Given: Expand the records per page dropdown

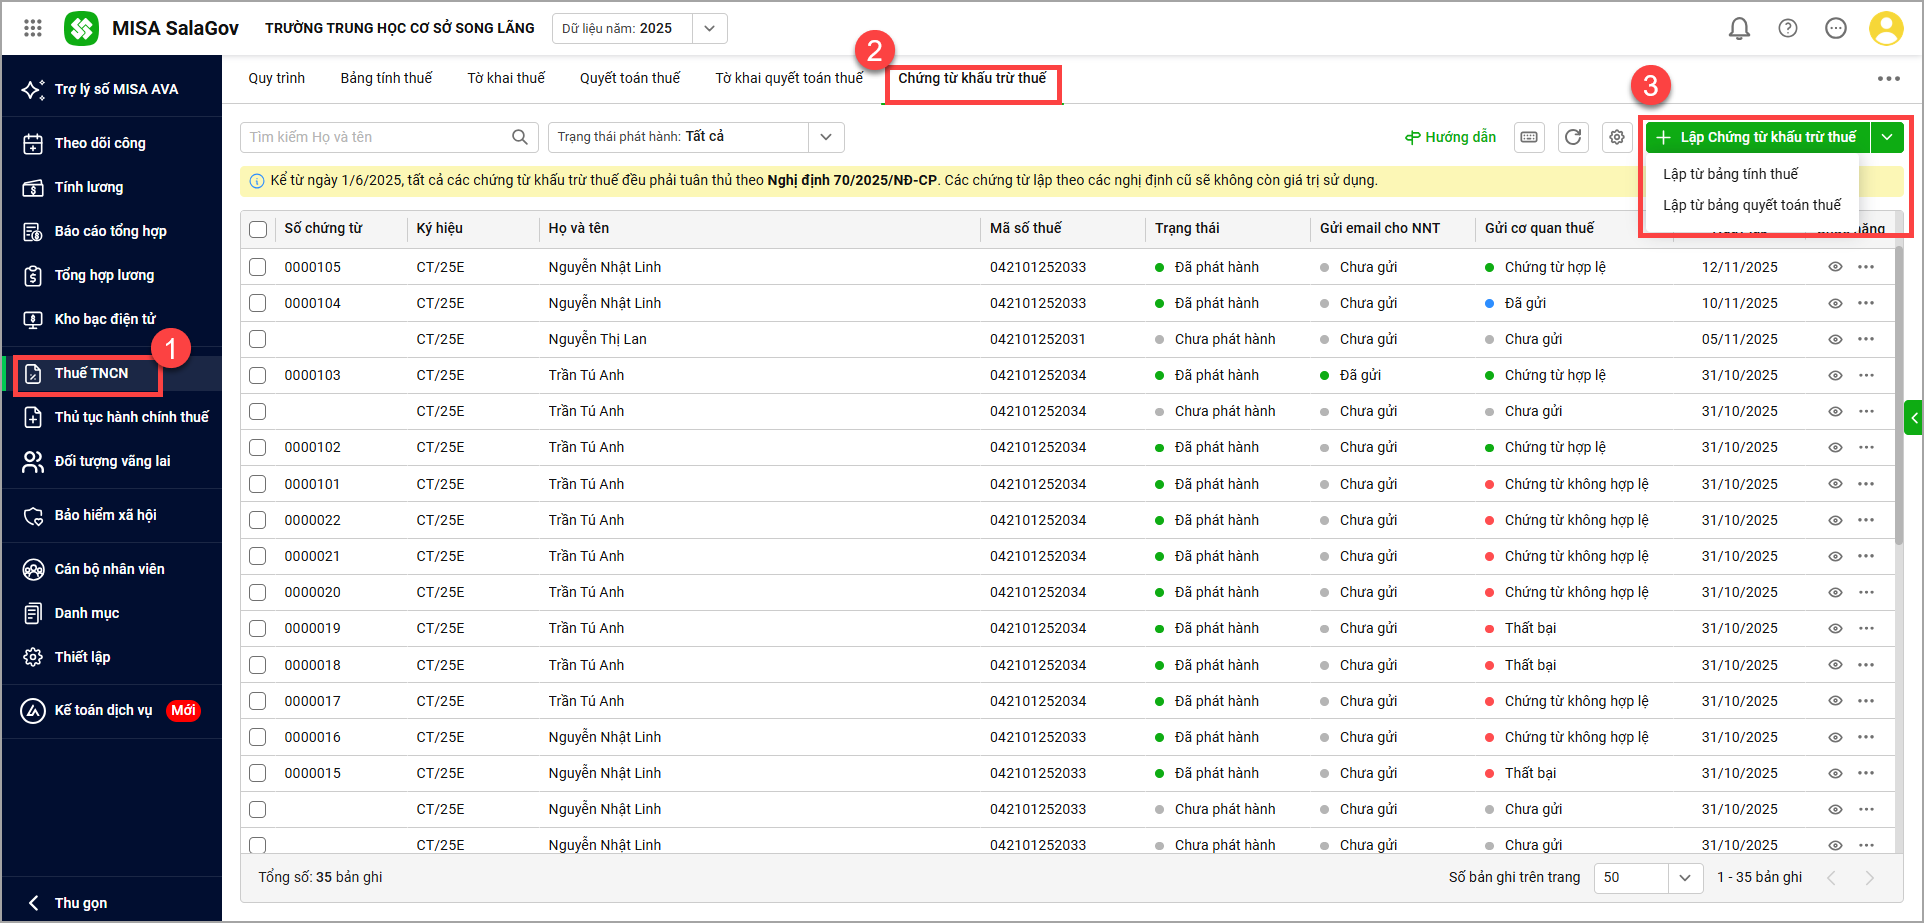Looking at the screenshot, I should point(1684,877).
